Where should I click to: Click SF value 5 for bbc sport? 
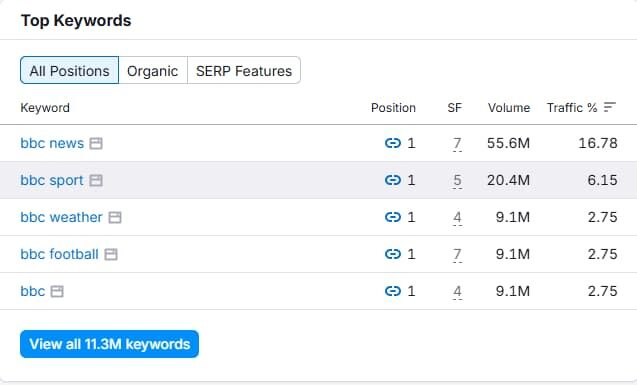coord(457,180)
